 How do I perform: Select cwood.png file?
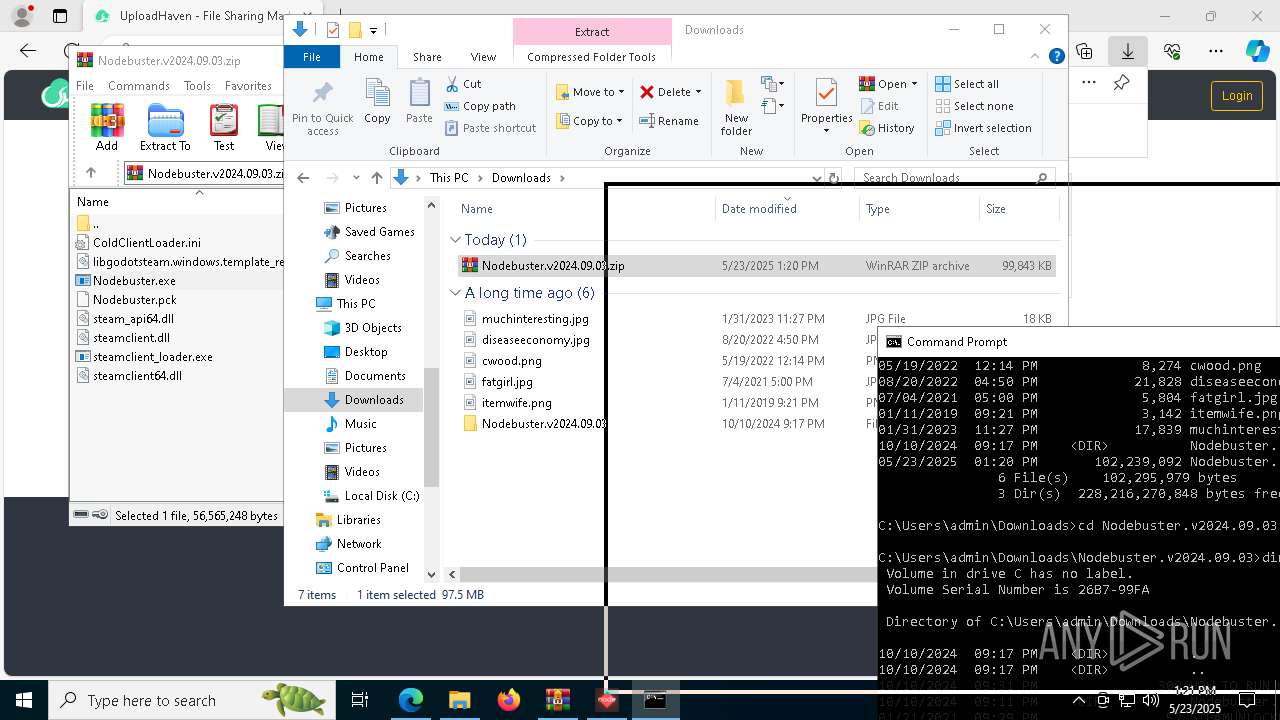click(x=512, y=361)
